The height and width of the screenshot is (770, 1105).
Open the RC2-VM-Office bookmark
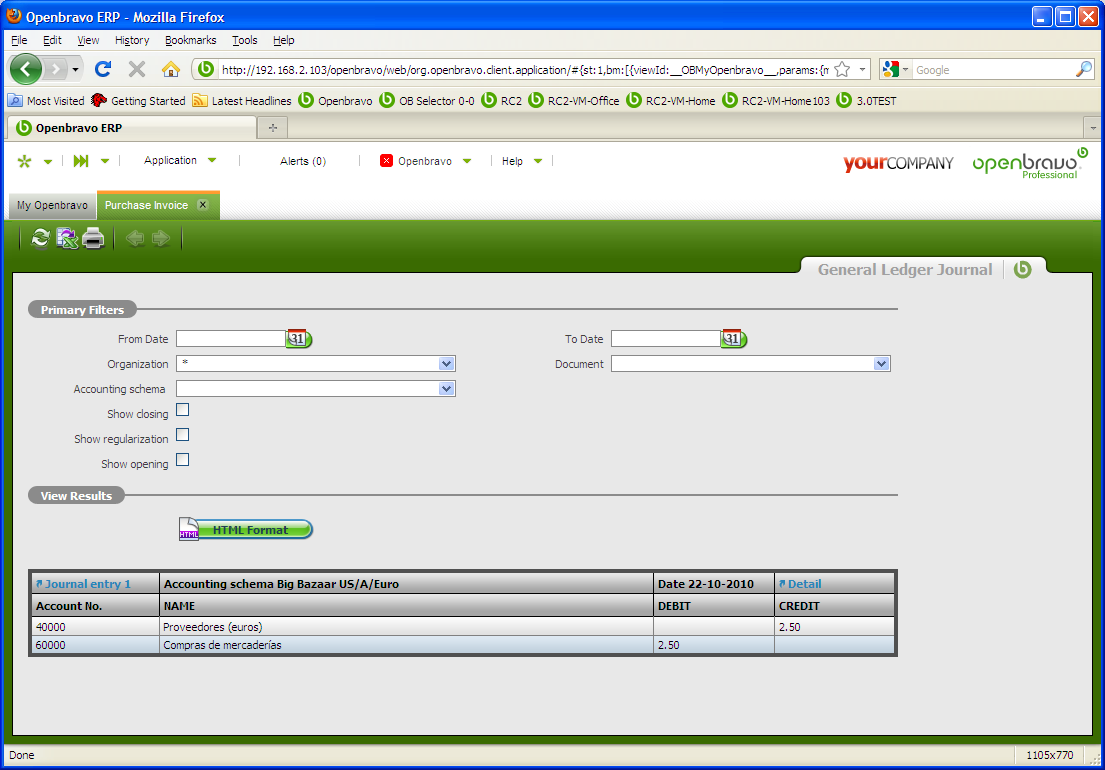(x=574, y=101)
